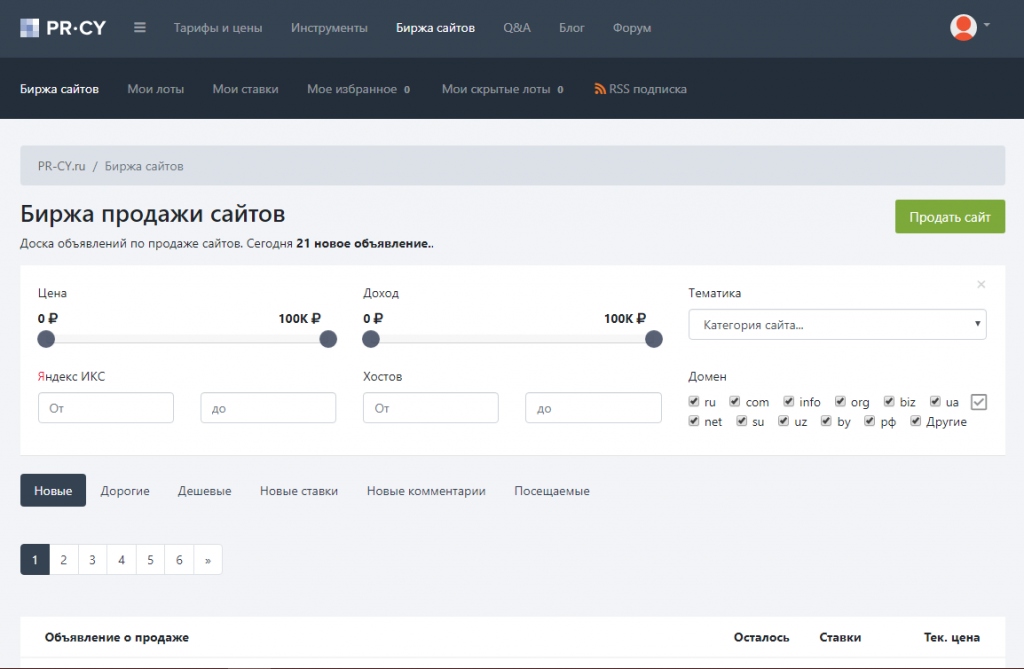Uncheck the by domain checkbox
Image resolution: width=1024 pixels, height=669 pixels.
point(826,421)
